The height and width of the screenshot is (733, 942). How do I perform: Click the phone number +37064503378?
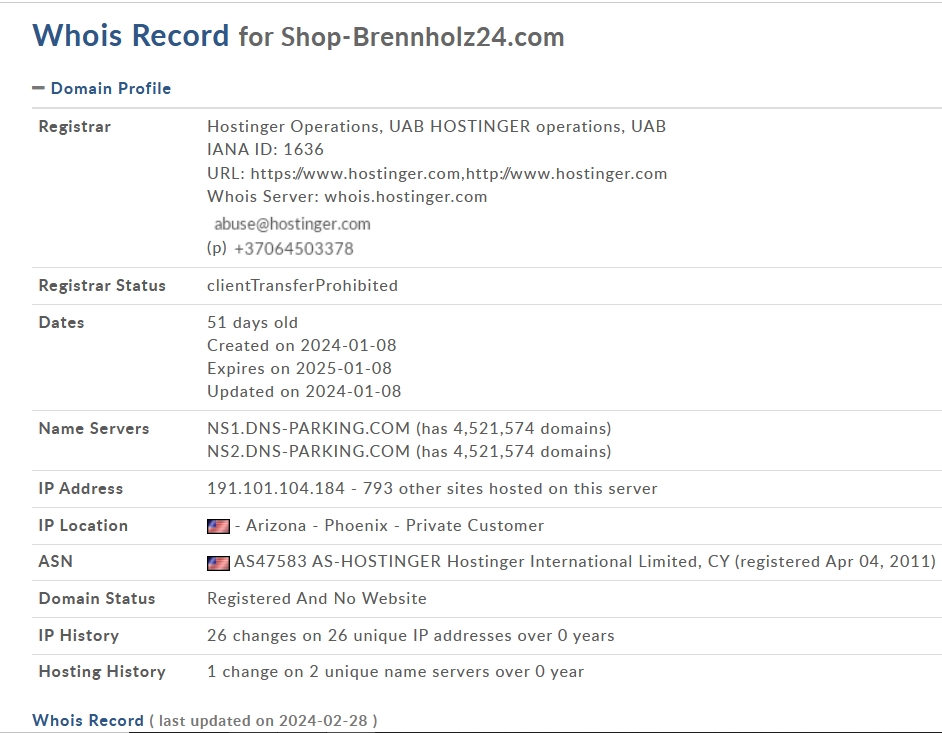click(294, 249)
